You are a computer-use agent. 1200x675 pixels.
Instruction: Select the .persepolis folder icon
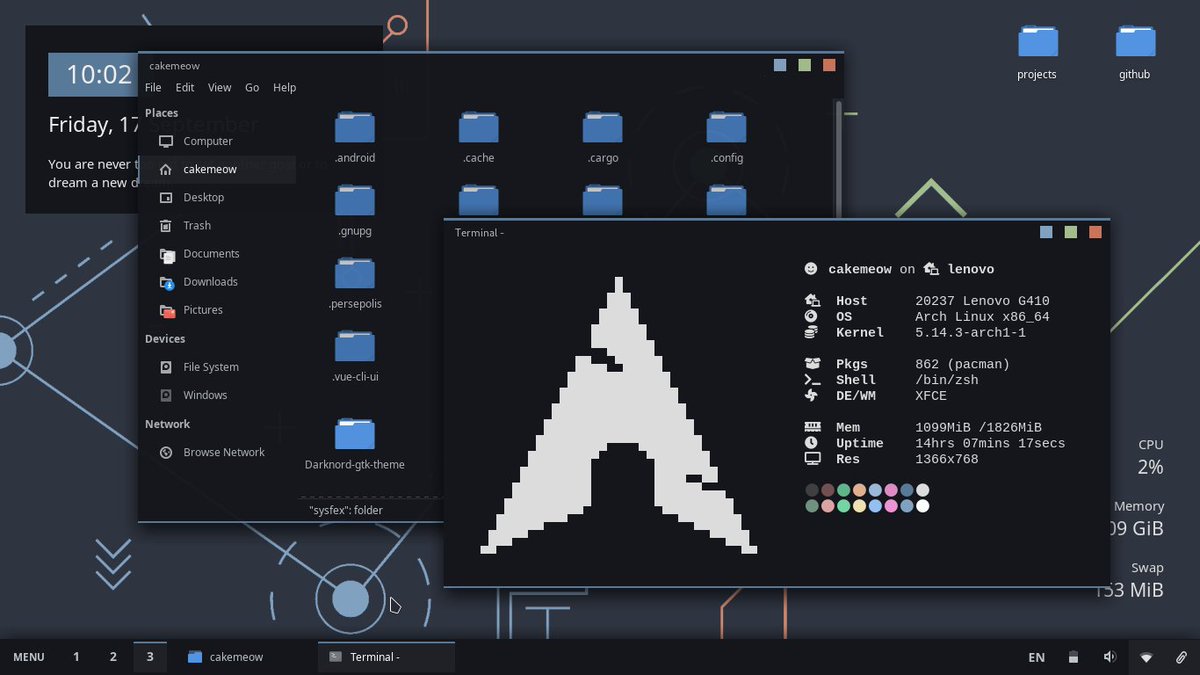coord(355,273)
